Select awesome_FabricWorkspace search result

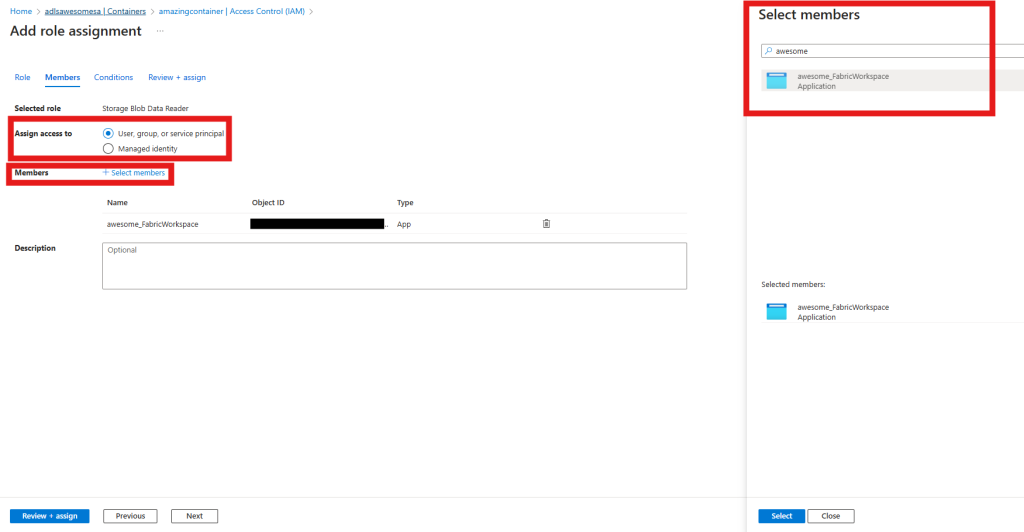coord(892,81)
